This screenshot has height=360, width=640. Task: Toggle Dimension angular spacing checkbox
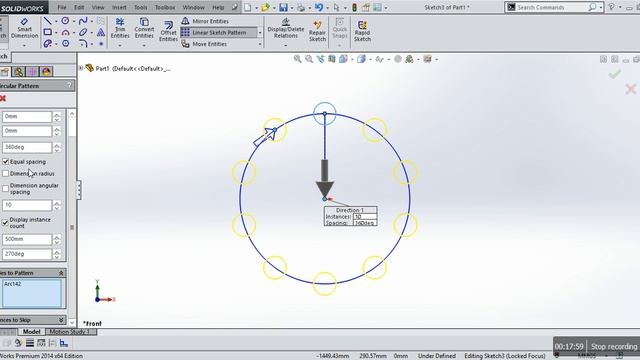(x=5, y=188)
